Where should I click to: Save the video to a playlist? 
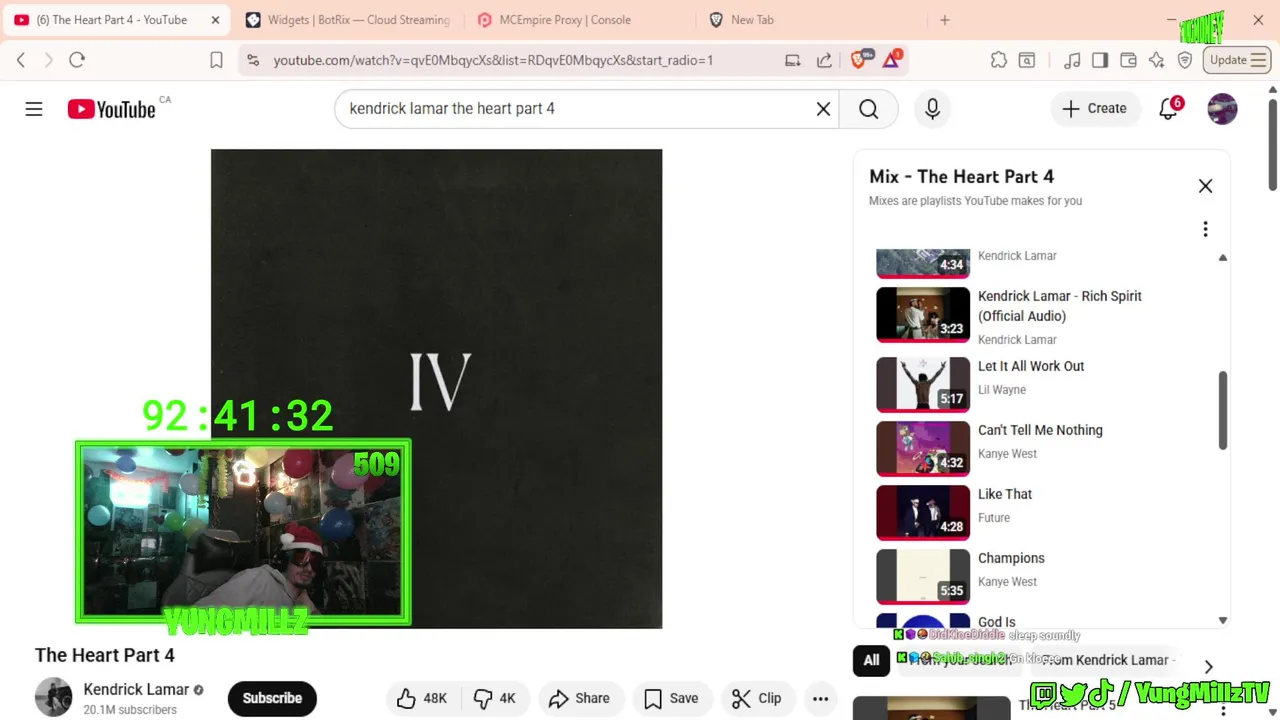click(672, 698)
